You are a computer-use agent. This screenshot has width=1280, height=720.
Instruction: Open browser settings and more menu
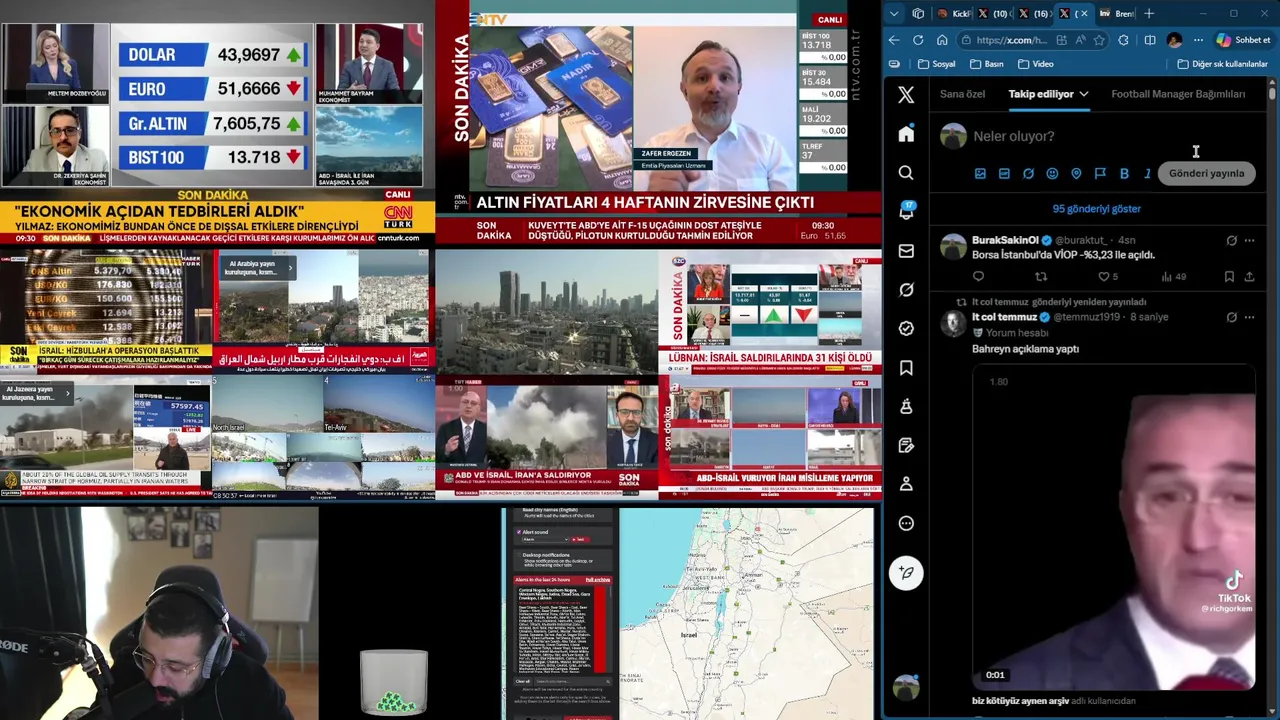[x=1198, y=40]
